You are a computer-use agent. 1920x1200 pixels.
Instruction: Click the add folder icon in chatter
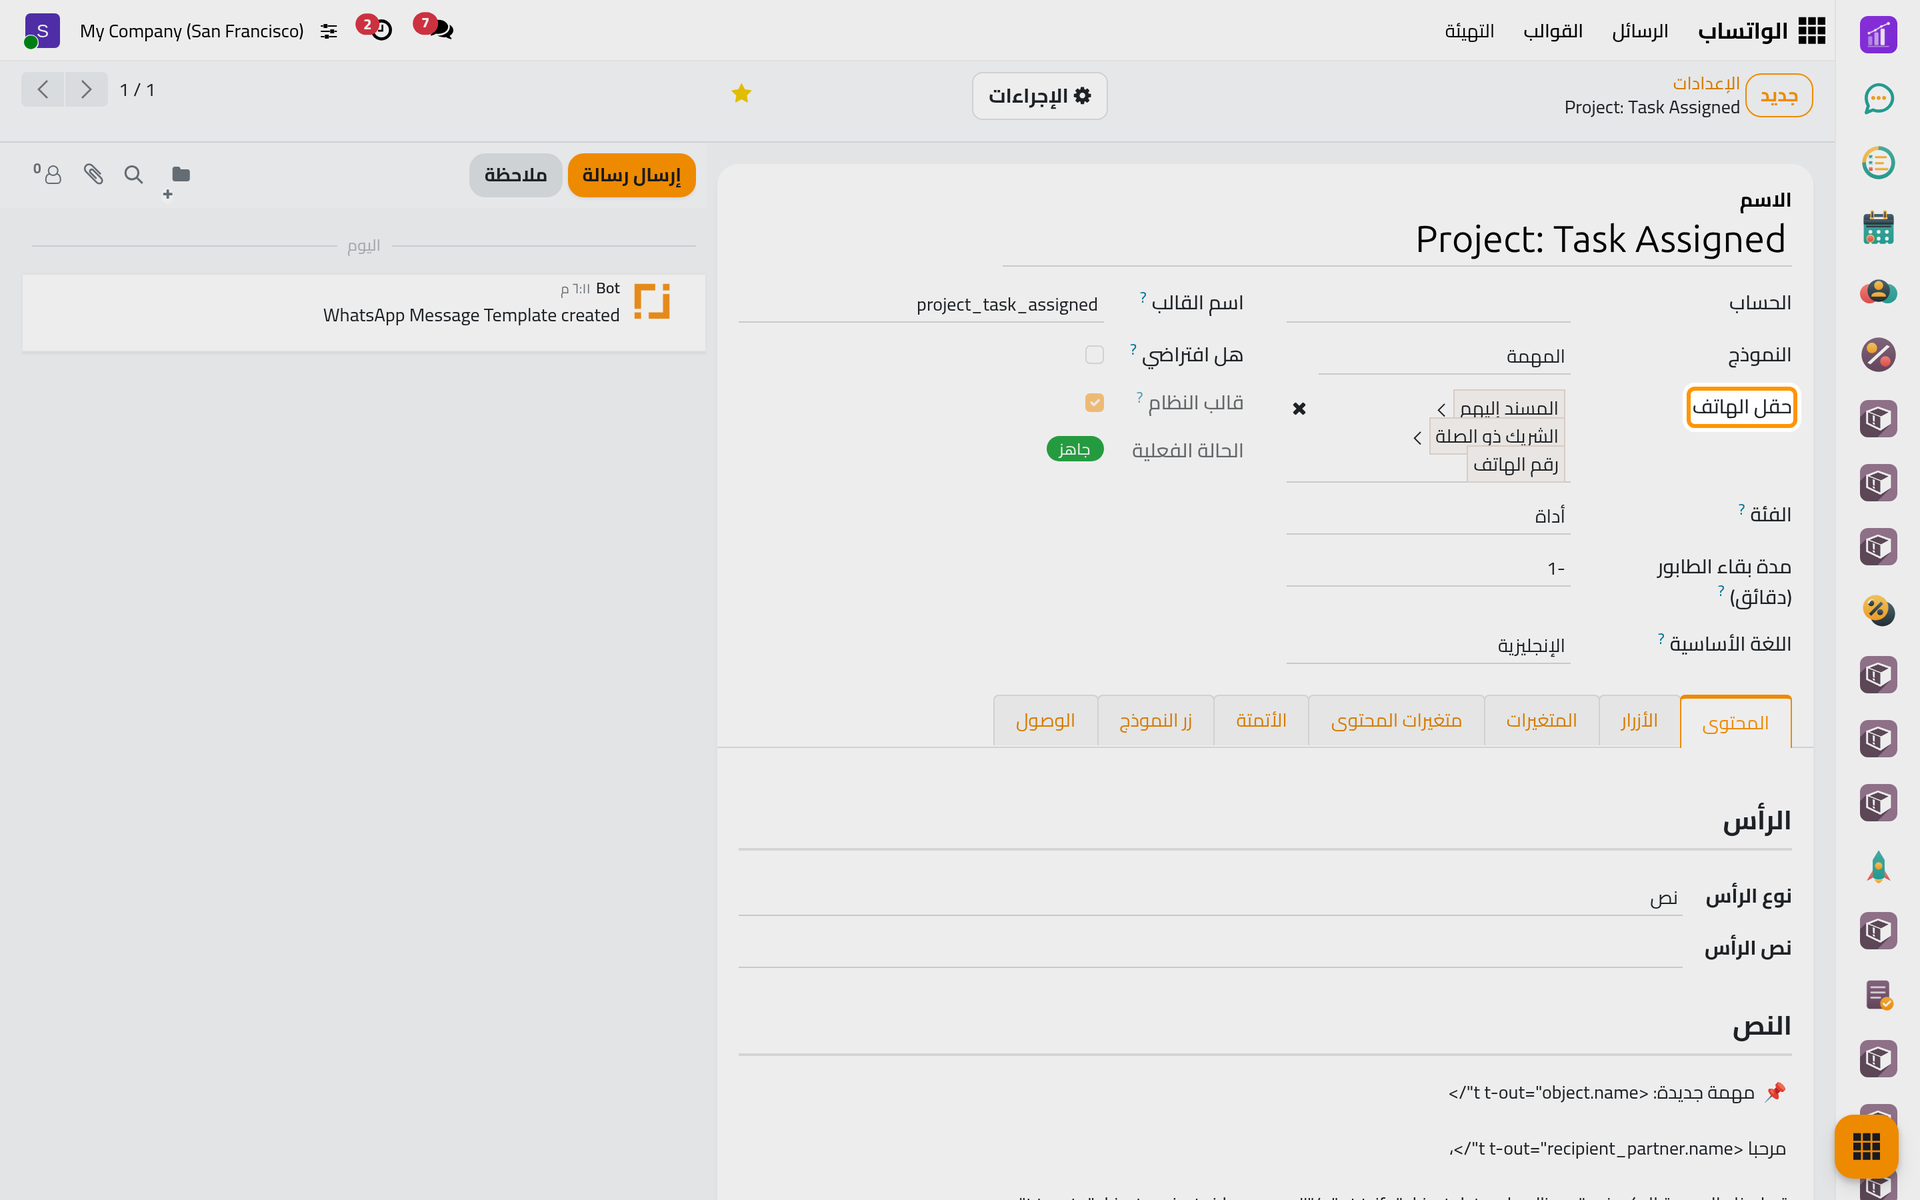[x=176, y=180]
